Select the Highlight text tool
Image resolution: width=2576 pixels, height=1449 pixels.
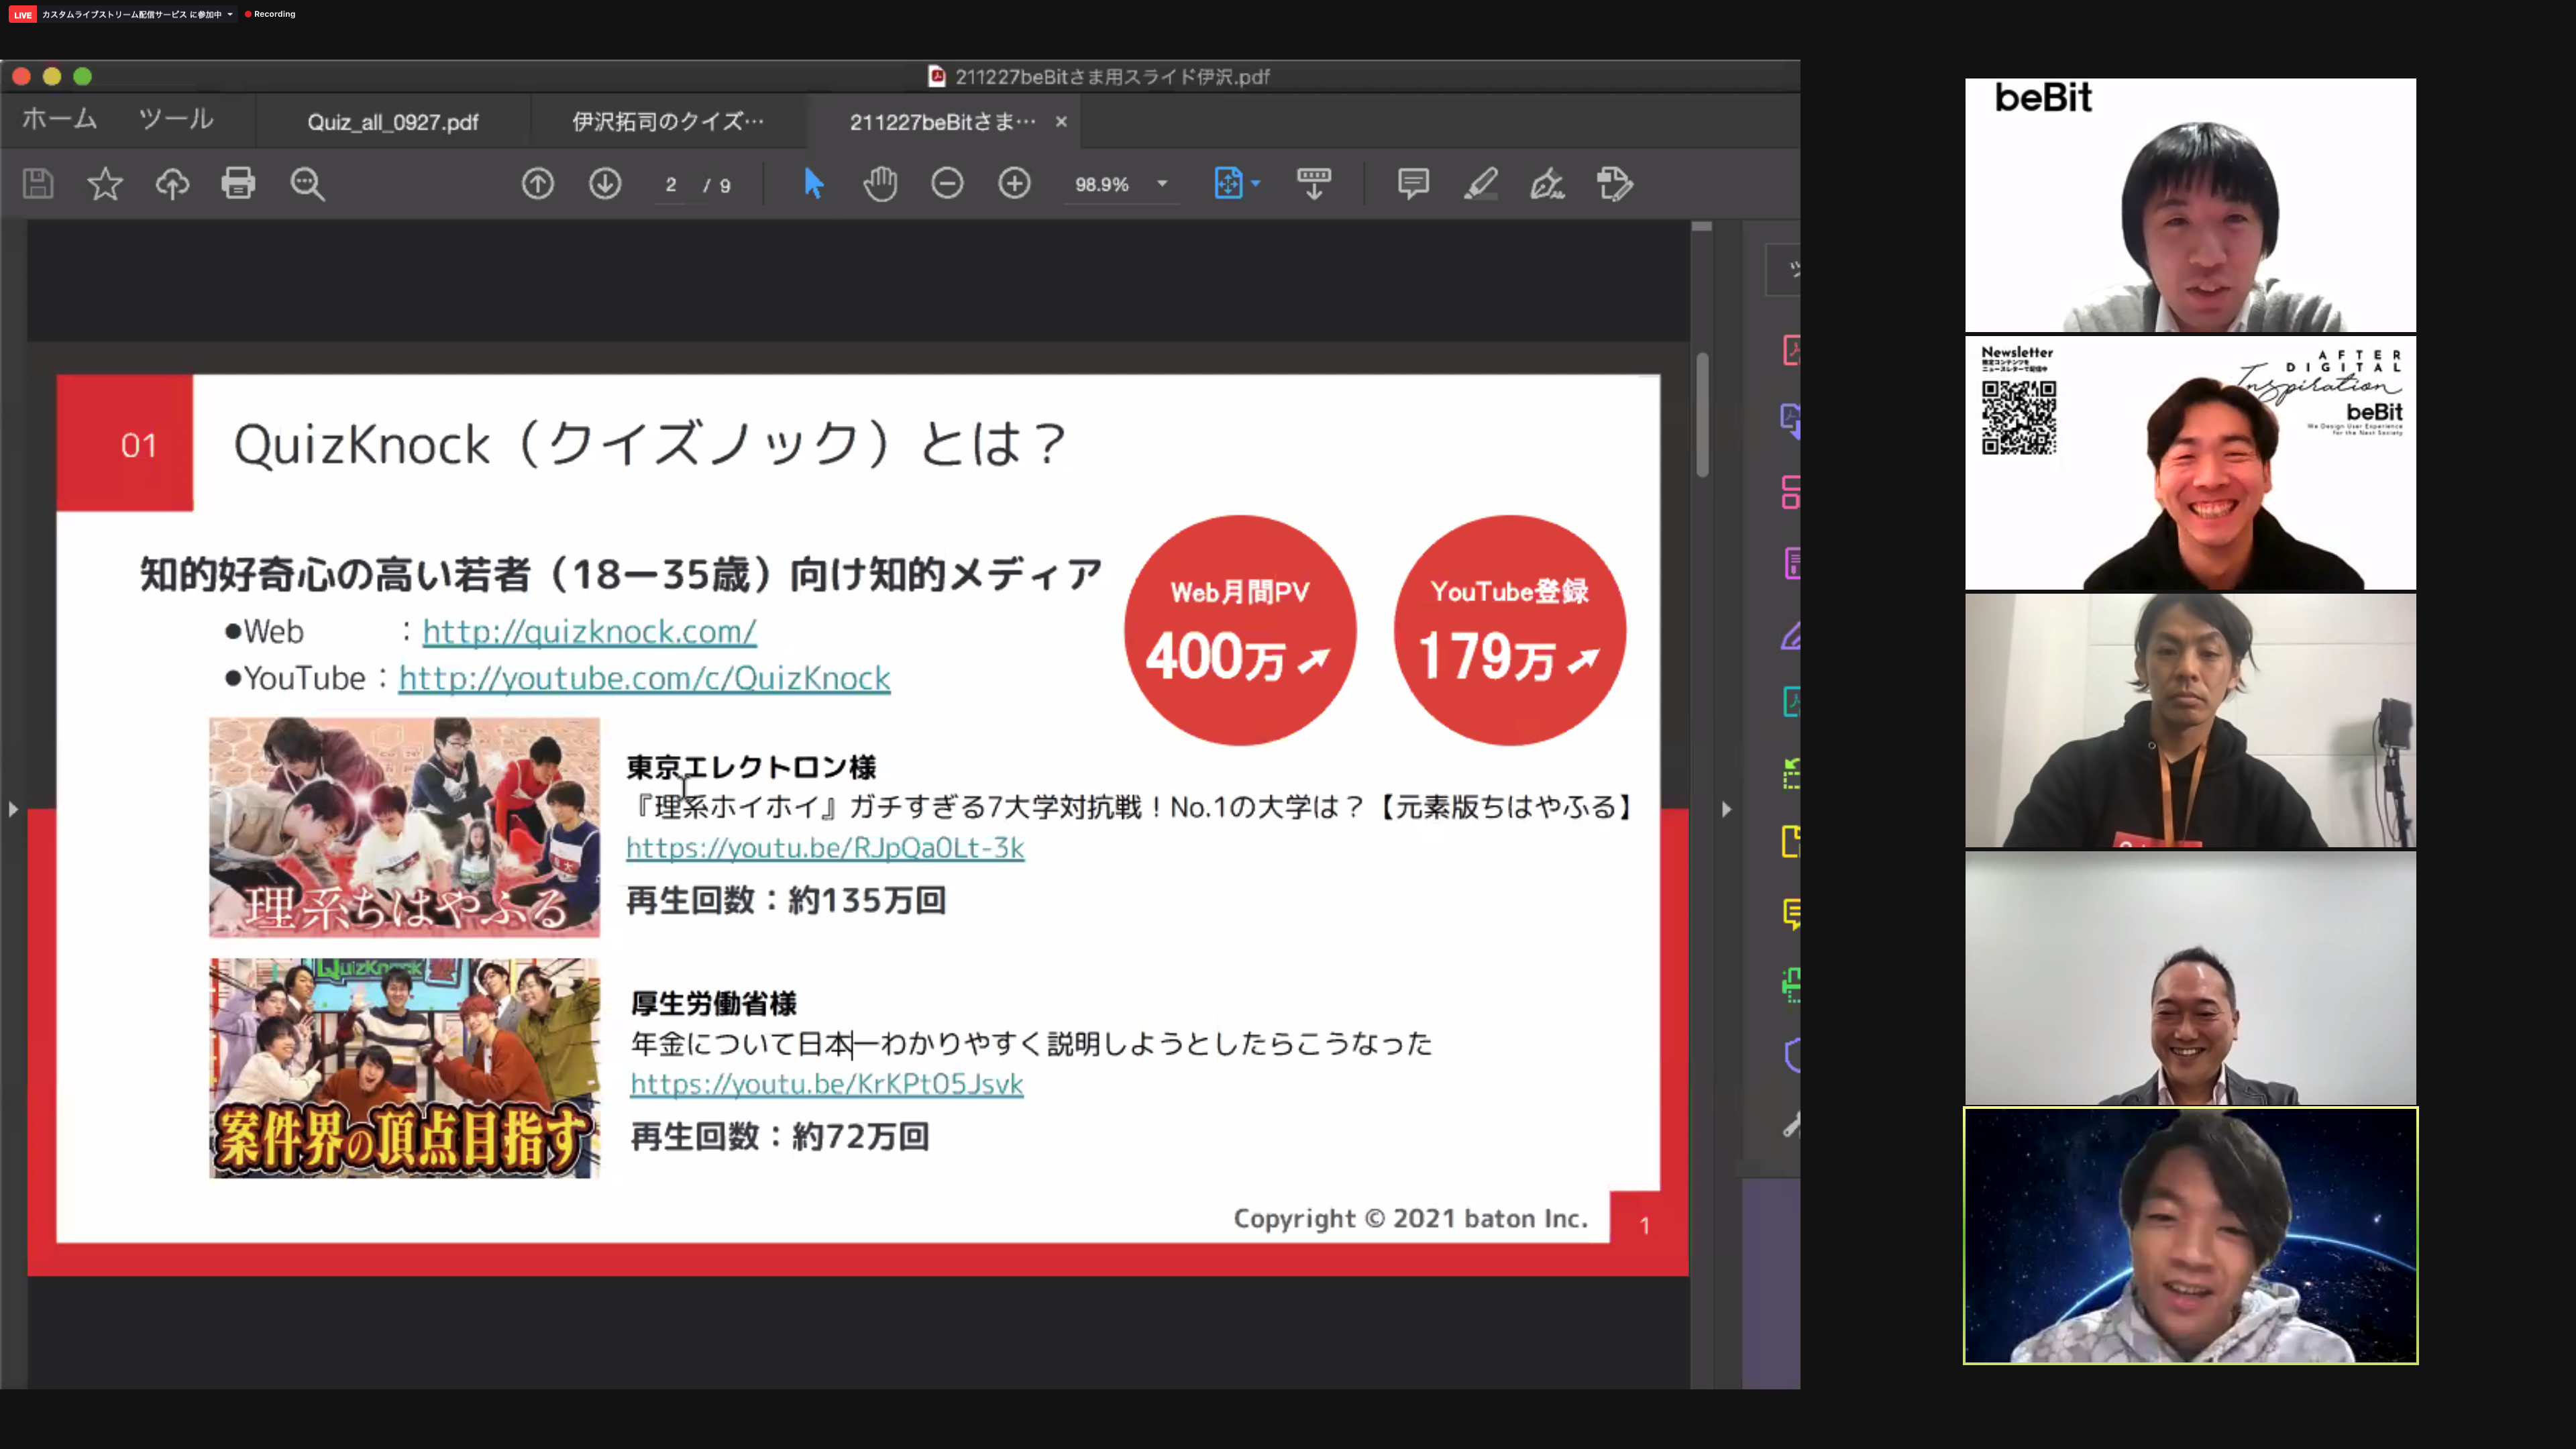point(1481,183)
